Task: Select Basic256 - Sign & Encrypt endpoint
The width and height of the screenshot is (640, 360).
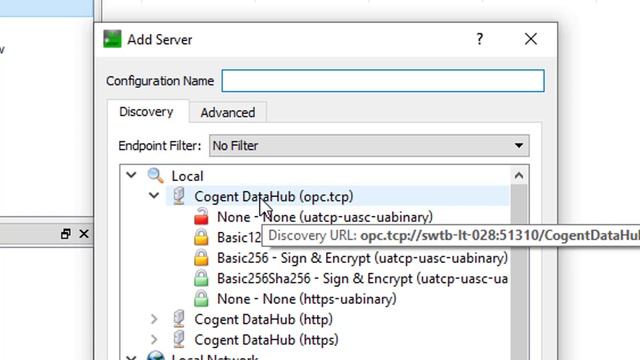Action: click(362, 258)
